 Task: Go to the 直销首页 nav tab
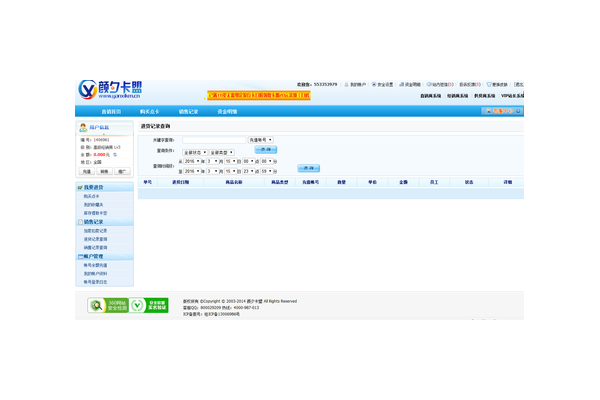coord(111,112)
